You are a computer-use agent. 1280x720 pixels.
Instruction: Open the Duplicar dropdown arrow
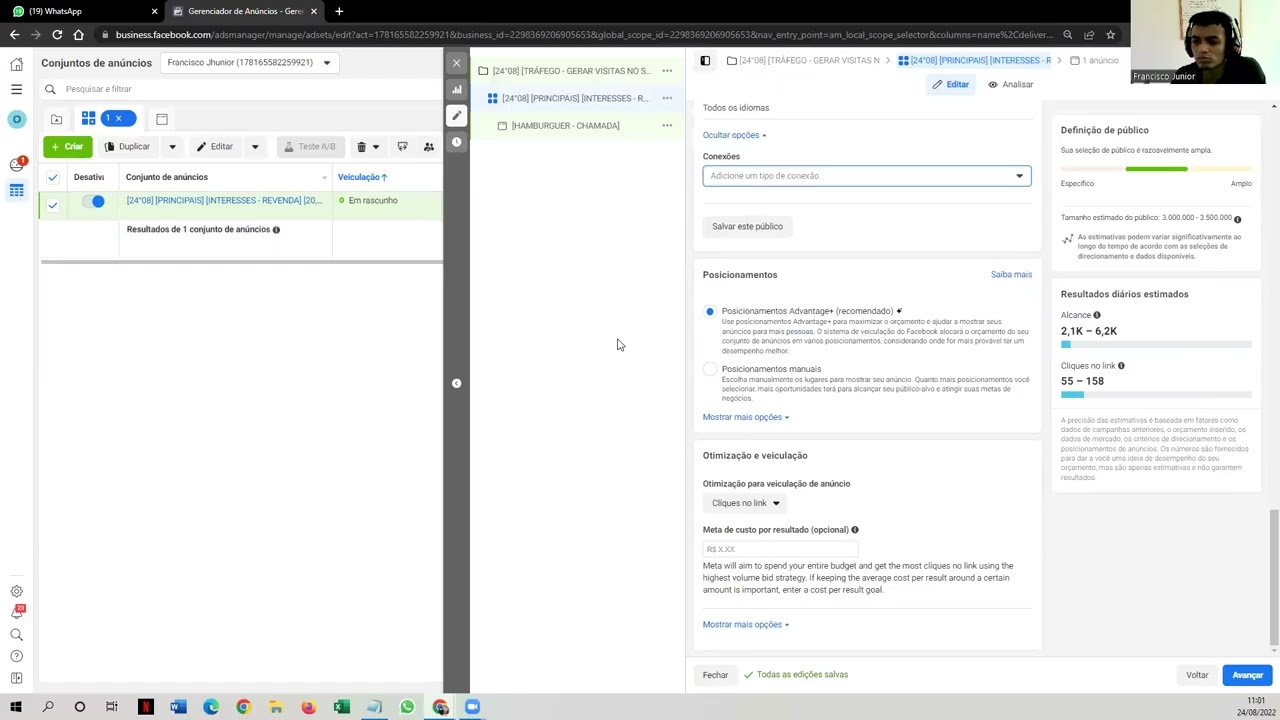coord(172,147)
